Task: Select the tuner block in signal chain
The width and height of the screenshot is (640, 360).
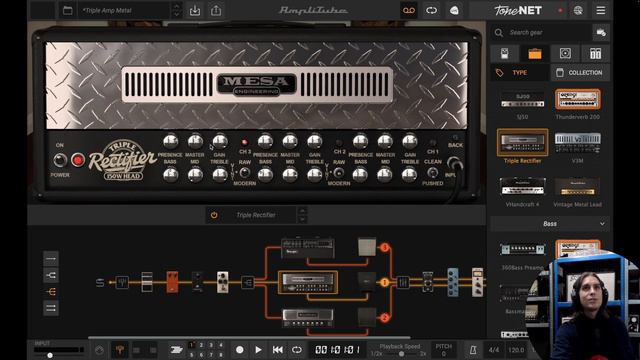Action: (x=122, y=282)
